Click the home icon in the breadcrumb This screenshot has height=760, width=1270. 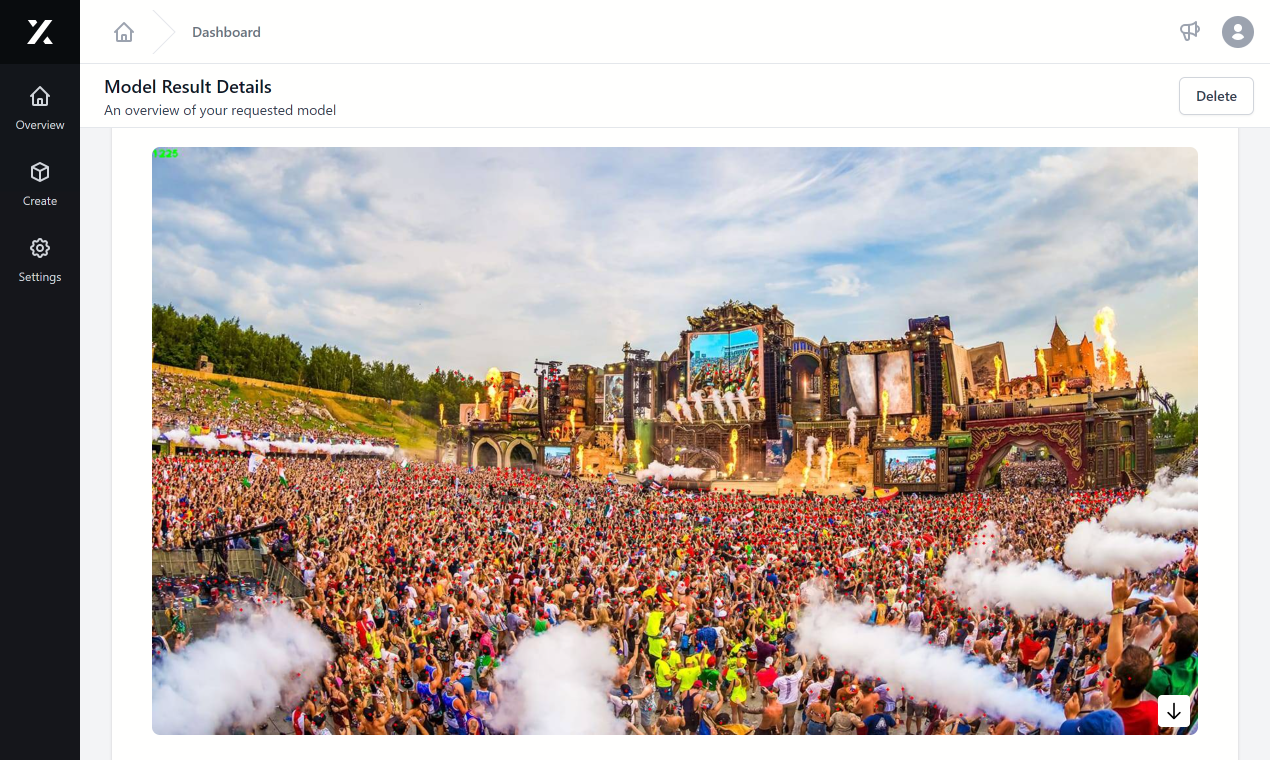[x=124, y=32]
